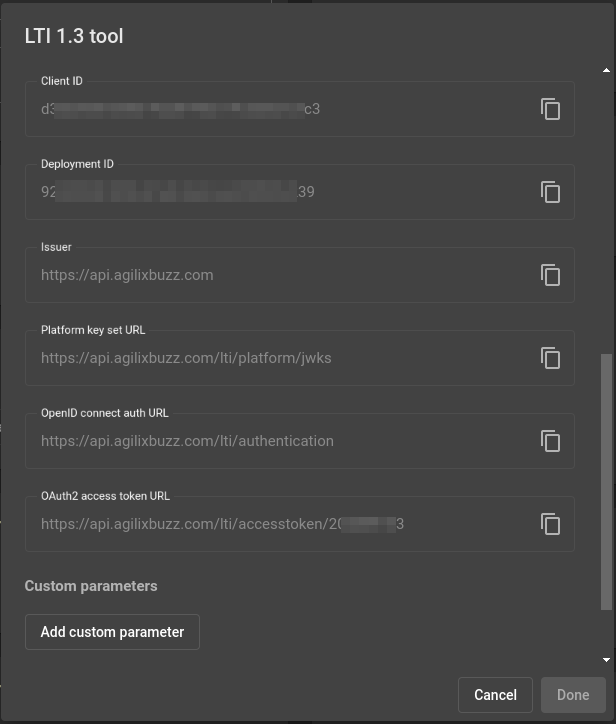Copy the OAuth2 access token URL

point(550,524)
